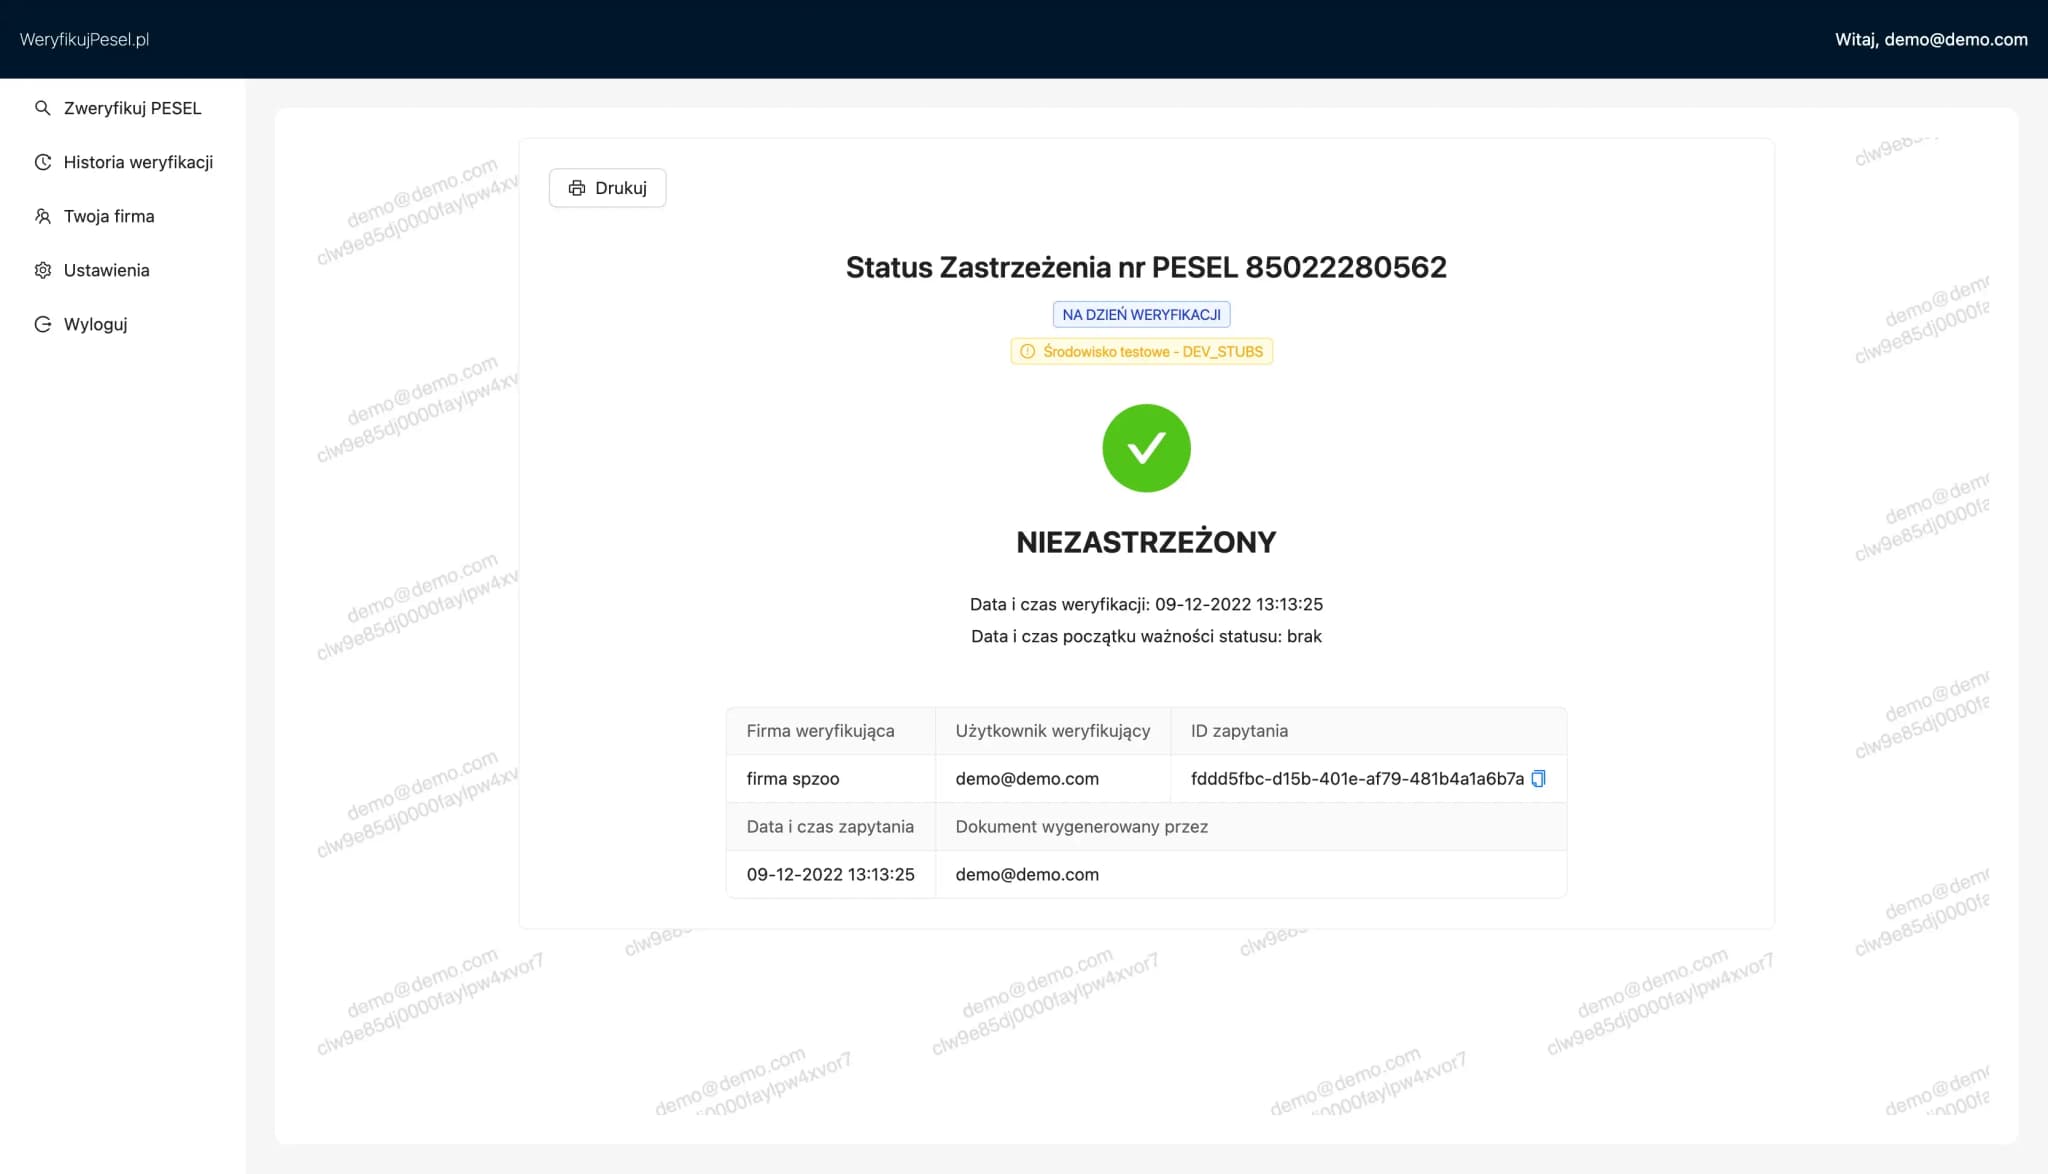Click the logout arrow icon beside Wyloguj
Image resolution: width=2048 pixels, height=1174 pixels.
pos(42,323)
